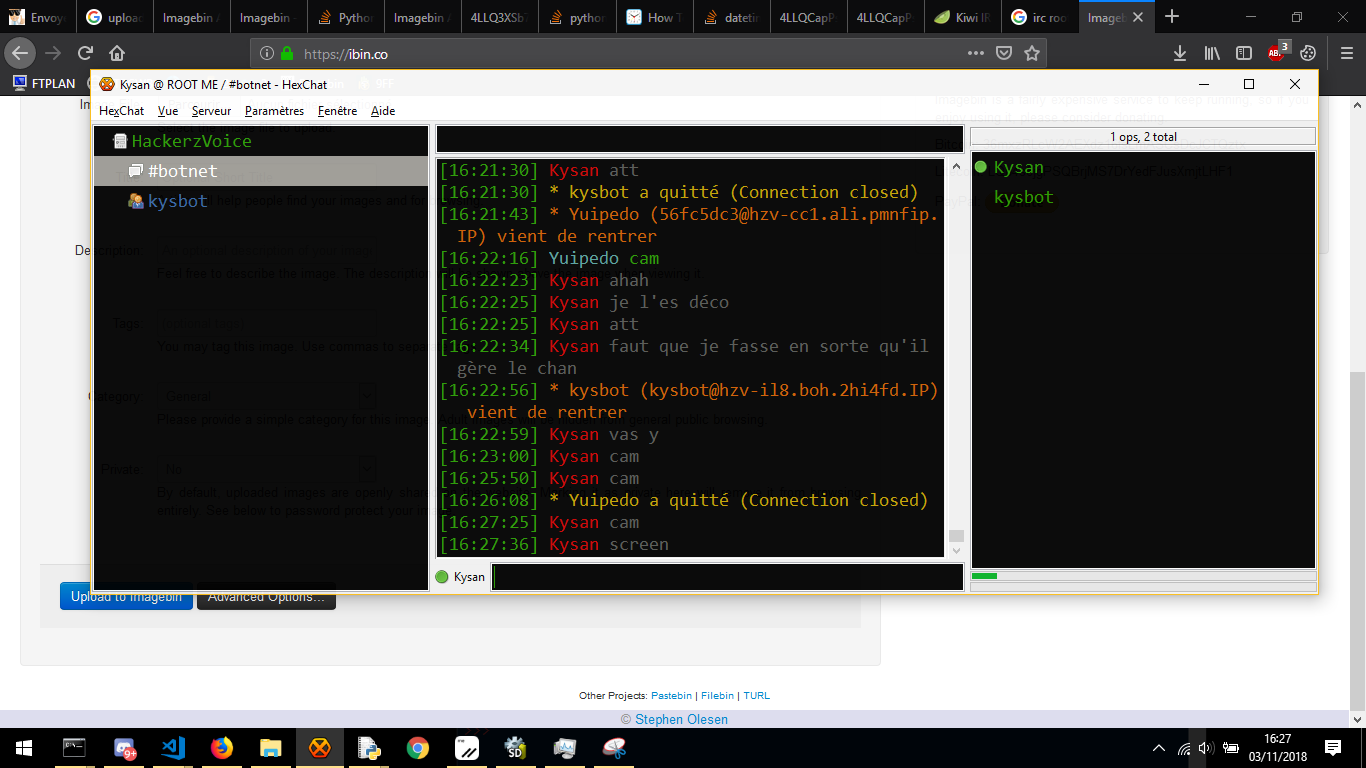1366x768 pixels.
Task: Launch the Snipping Tool from taskbar
Action: tap(614, 747)
